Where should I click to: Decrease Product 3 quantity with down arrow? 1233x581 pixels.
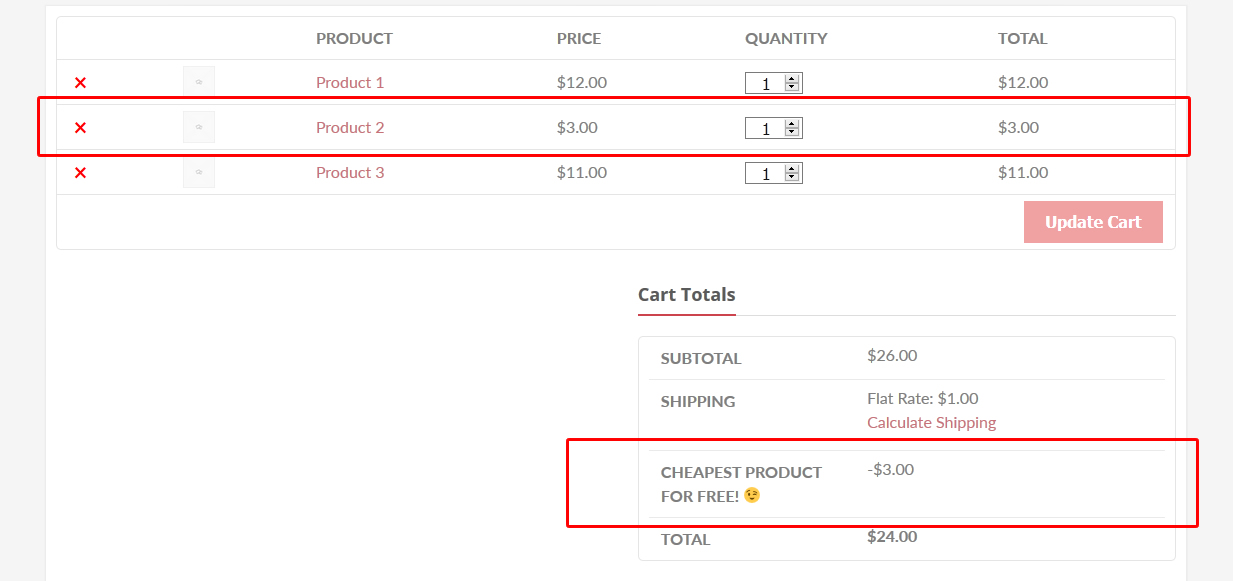(792, 178)
